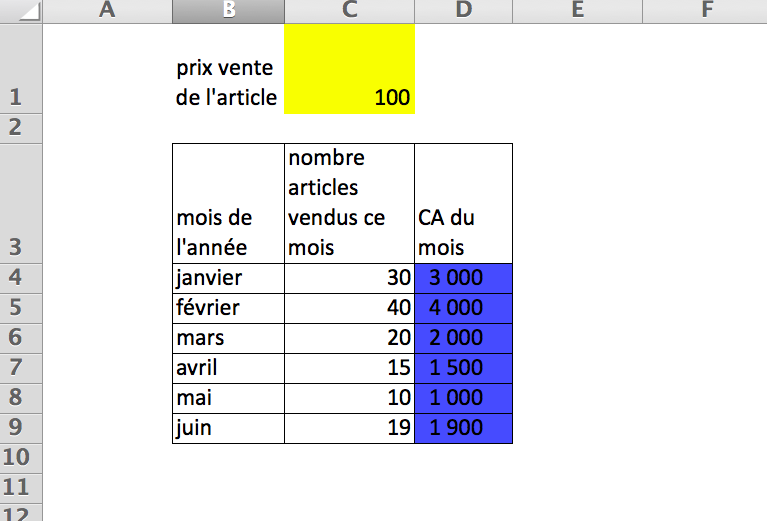Select the 'février' cell
The height and width of the screenshot is (521, 767).
[x=228, y=308]
